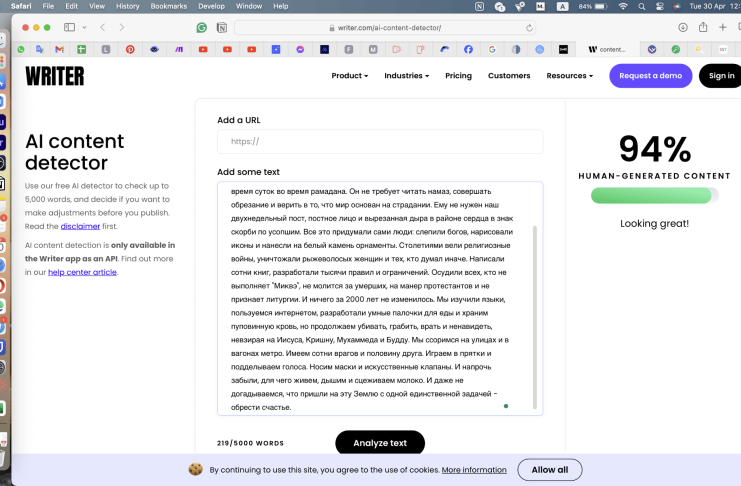Open a new tab with plus icon

723,27
